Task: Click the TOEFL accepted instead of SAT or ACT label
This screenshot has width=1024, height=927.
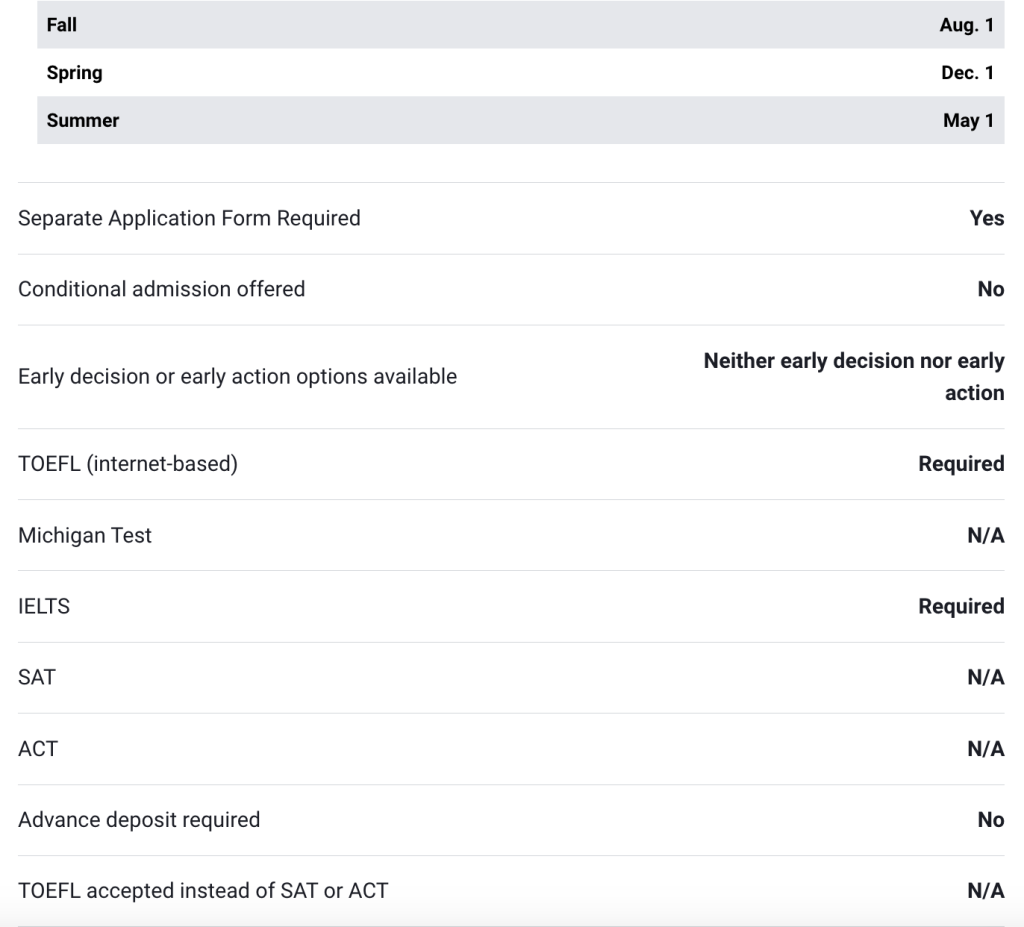Action: 202,890
